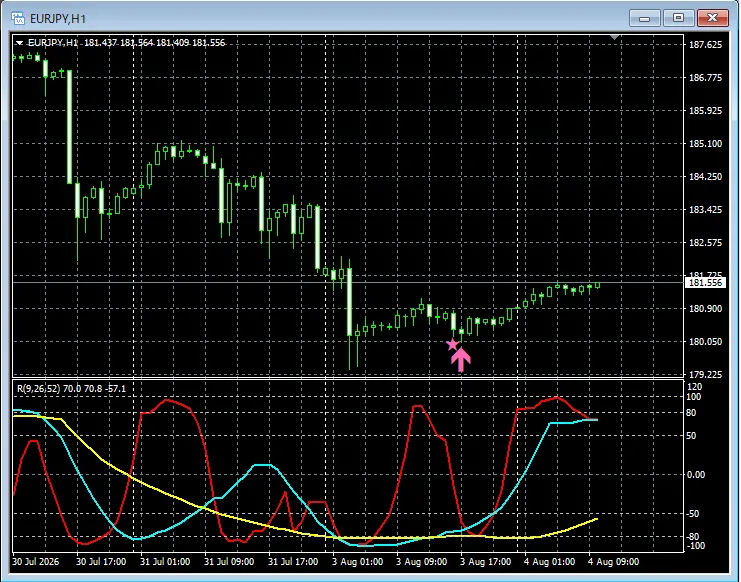The height and width of the screenshot is (582, 741).
Task: Click the time axis label 3 Aug 09:00
Action: tap(422, 562)
